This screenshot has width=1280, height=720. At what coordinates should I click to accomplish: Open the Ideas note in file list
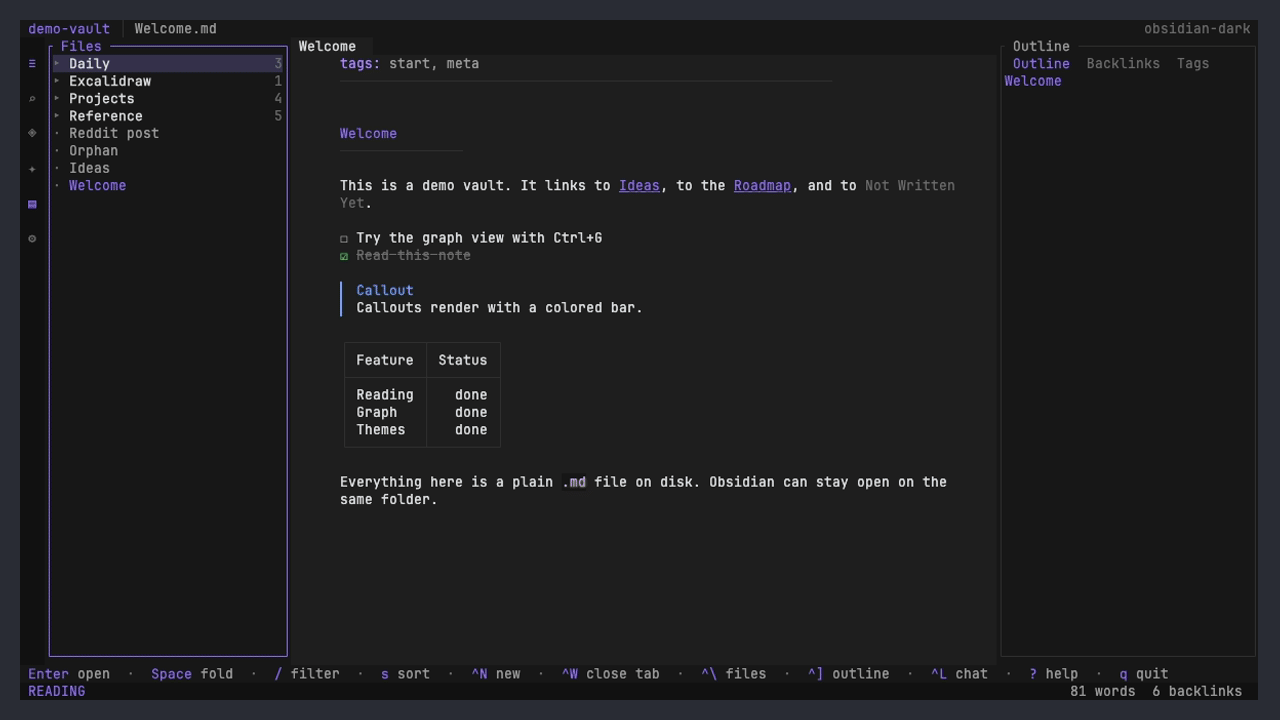pos(89,168)
